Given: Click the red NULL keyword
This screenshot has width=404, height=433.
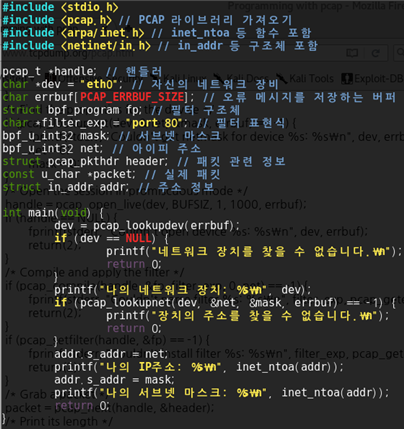Looking at the screenshot, I should click(138, 238).
